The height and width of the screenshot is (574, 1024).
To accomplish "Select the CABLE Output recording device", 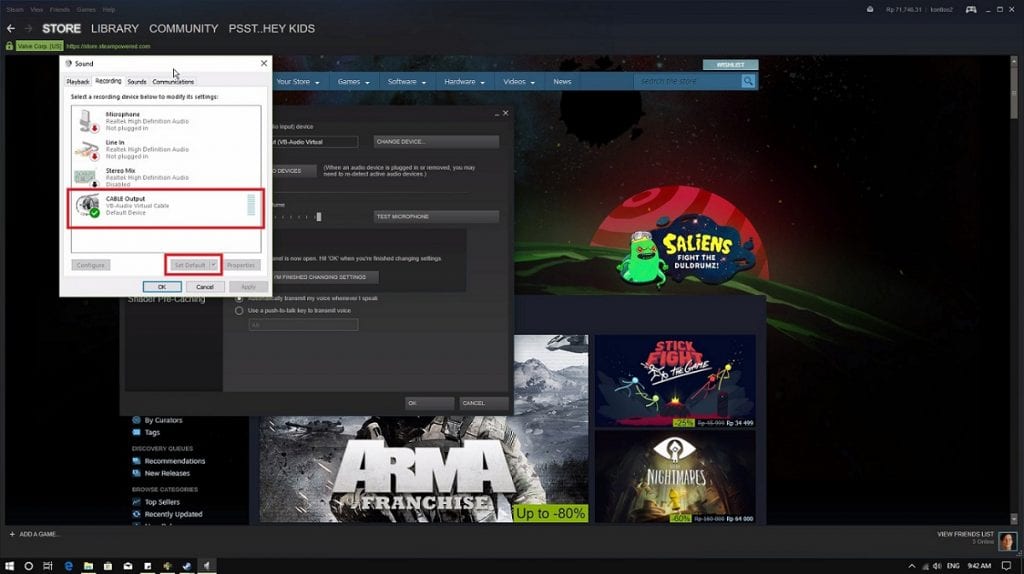I will click(x=166, y=206).
